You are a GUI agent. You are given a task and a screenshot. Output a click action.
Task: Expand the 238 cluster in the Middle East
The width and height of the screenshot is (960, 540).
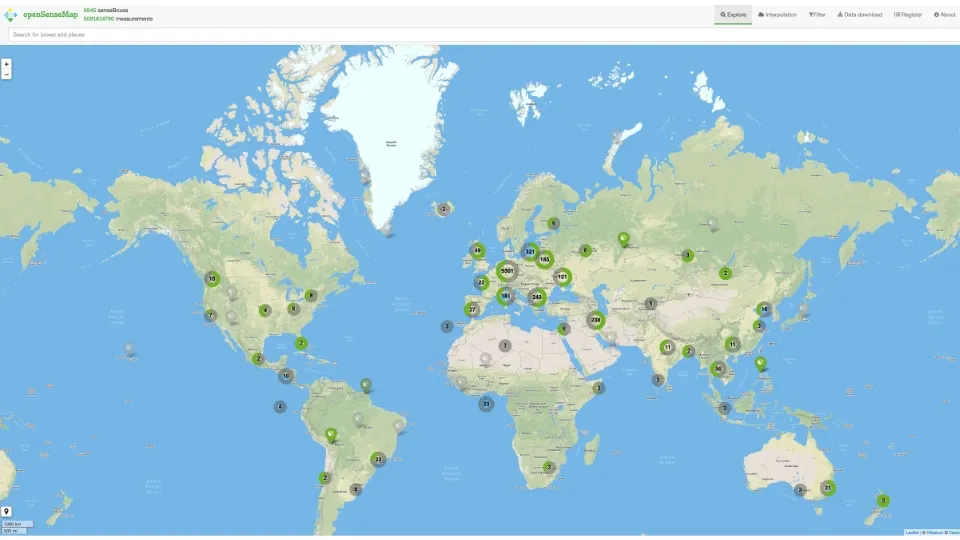(x=595, y=320)
